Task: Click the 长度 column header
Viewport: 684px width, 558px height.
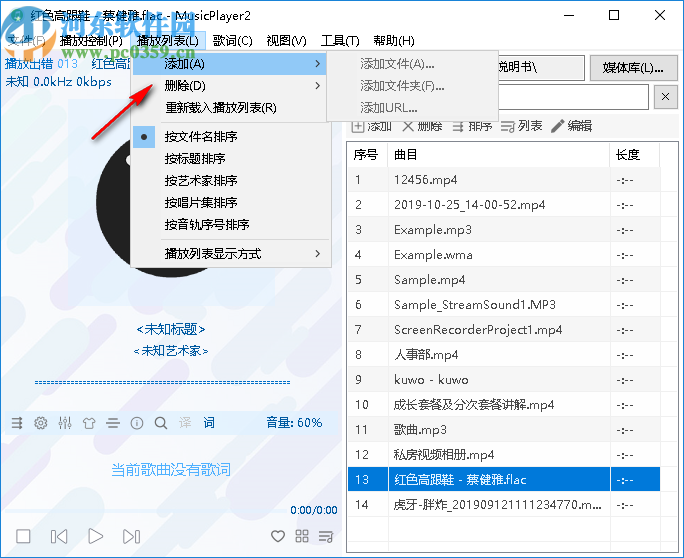Action: tap(635, 155)
